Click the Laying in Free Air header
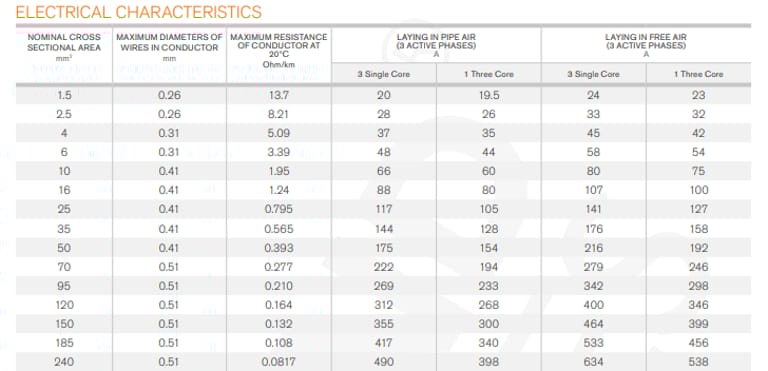Image resolution: width=768 pixels, height=371 pixels. (646, 45)
